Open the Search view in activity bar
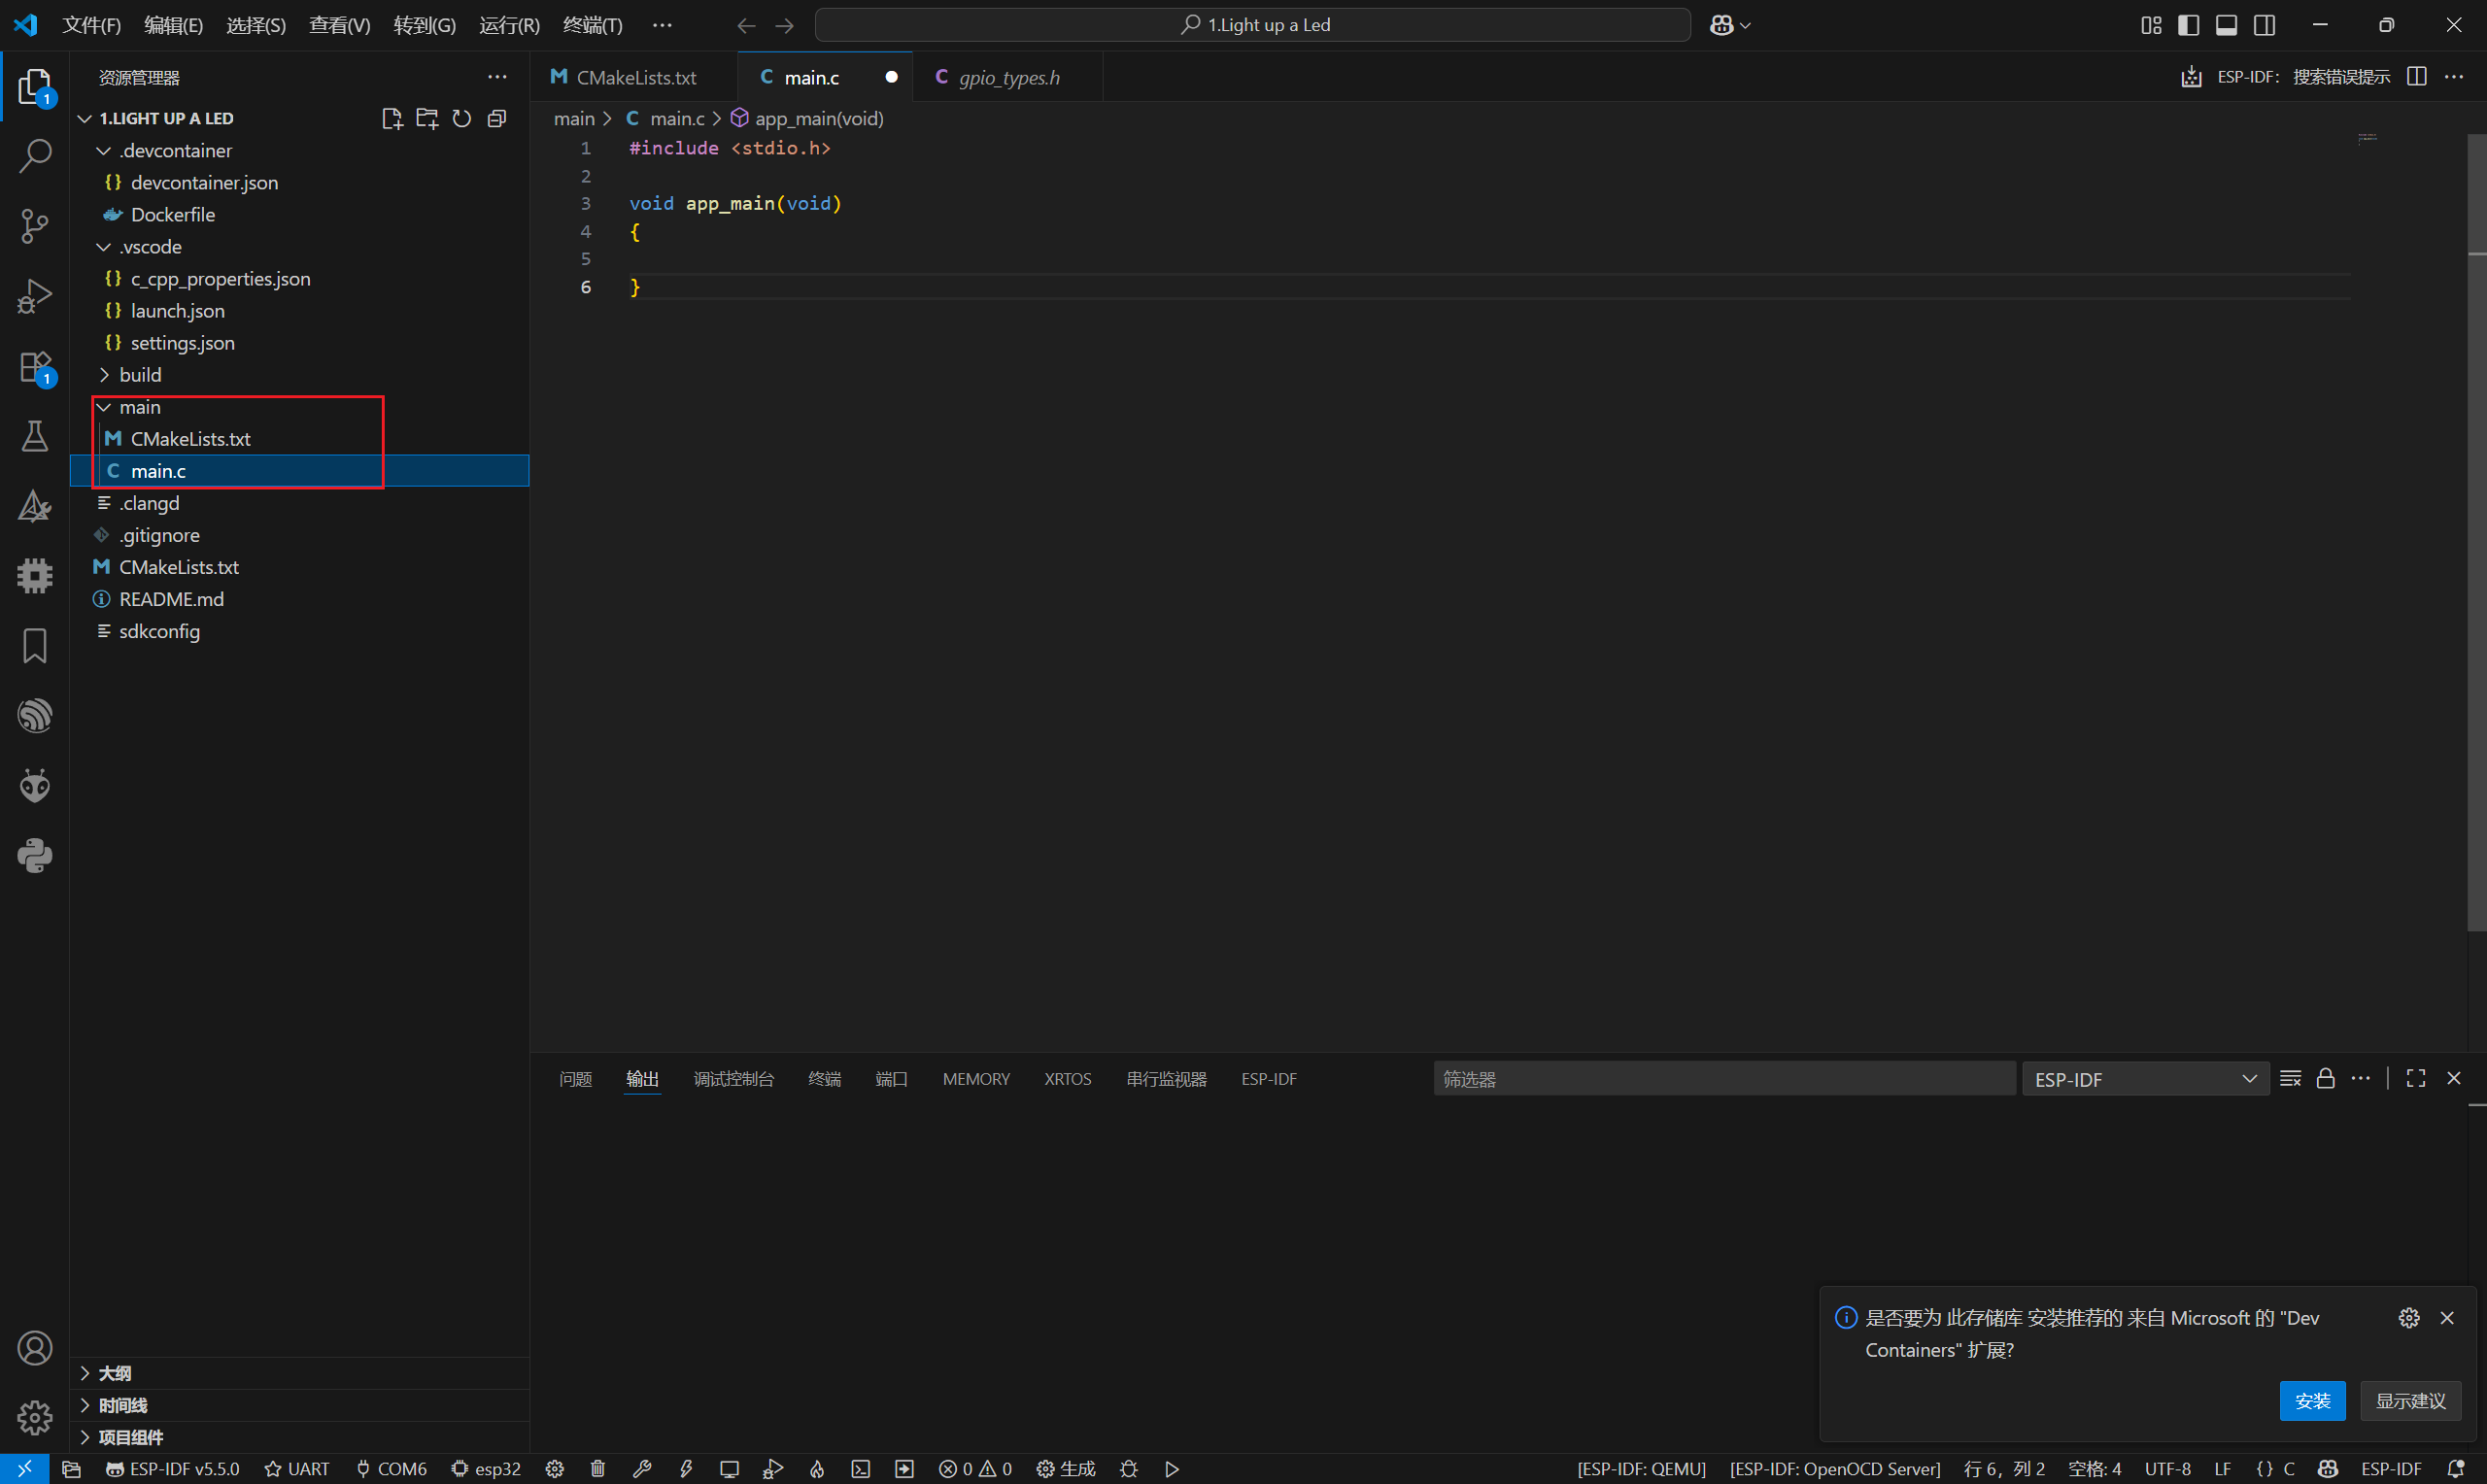 tap(35, 156)
